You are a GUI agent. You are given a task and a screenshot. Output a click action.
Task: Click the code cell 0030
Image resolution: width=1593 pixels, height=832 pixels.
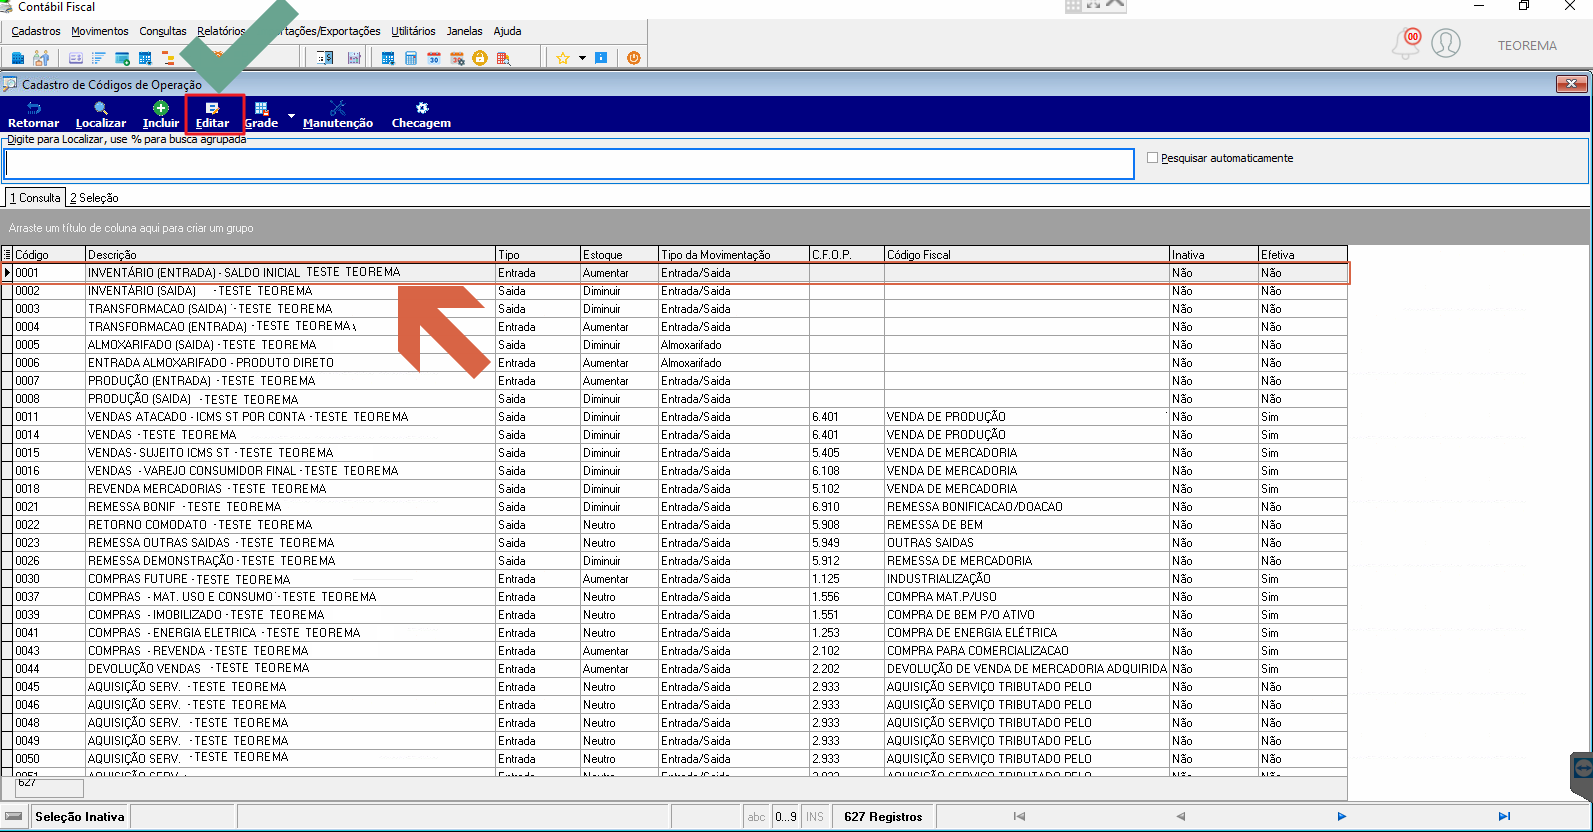tap(49, 579)
